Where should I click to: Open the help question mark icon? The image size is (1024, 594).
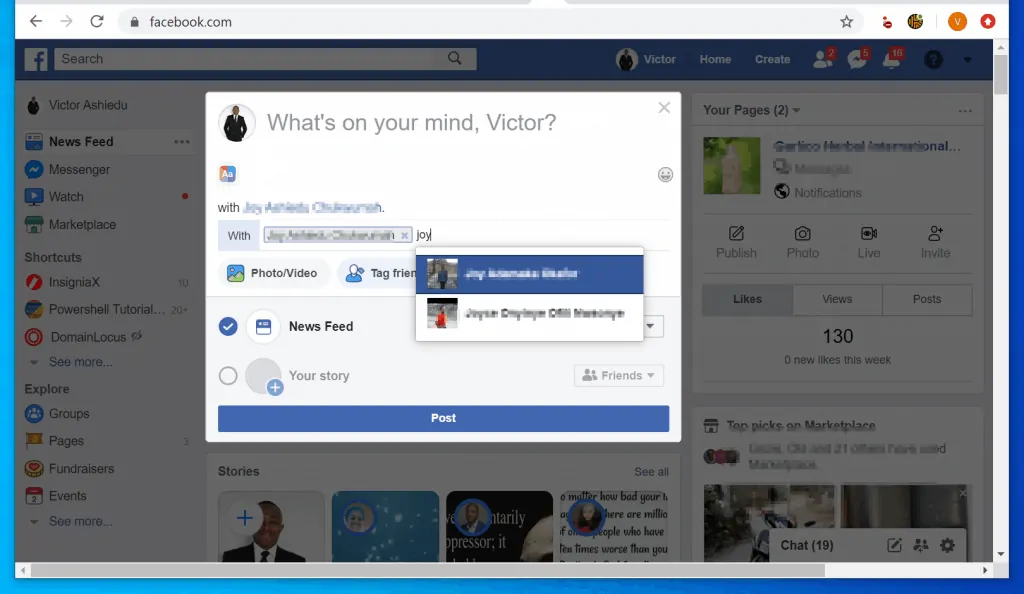pos(933,59)
